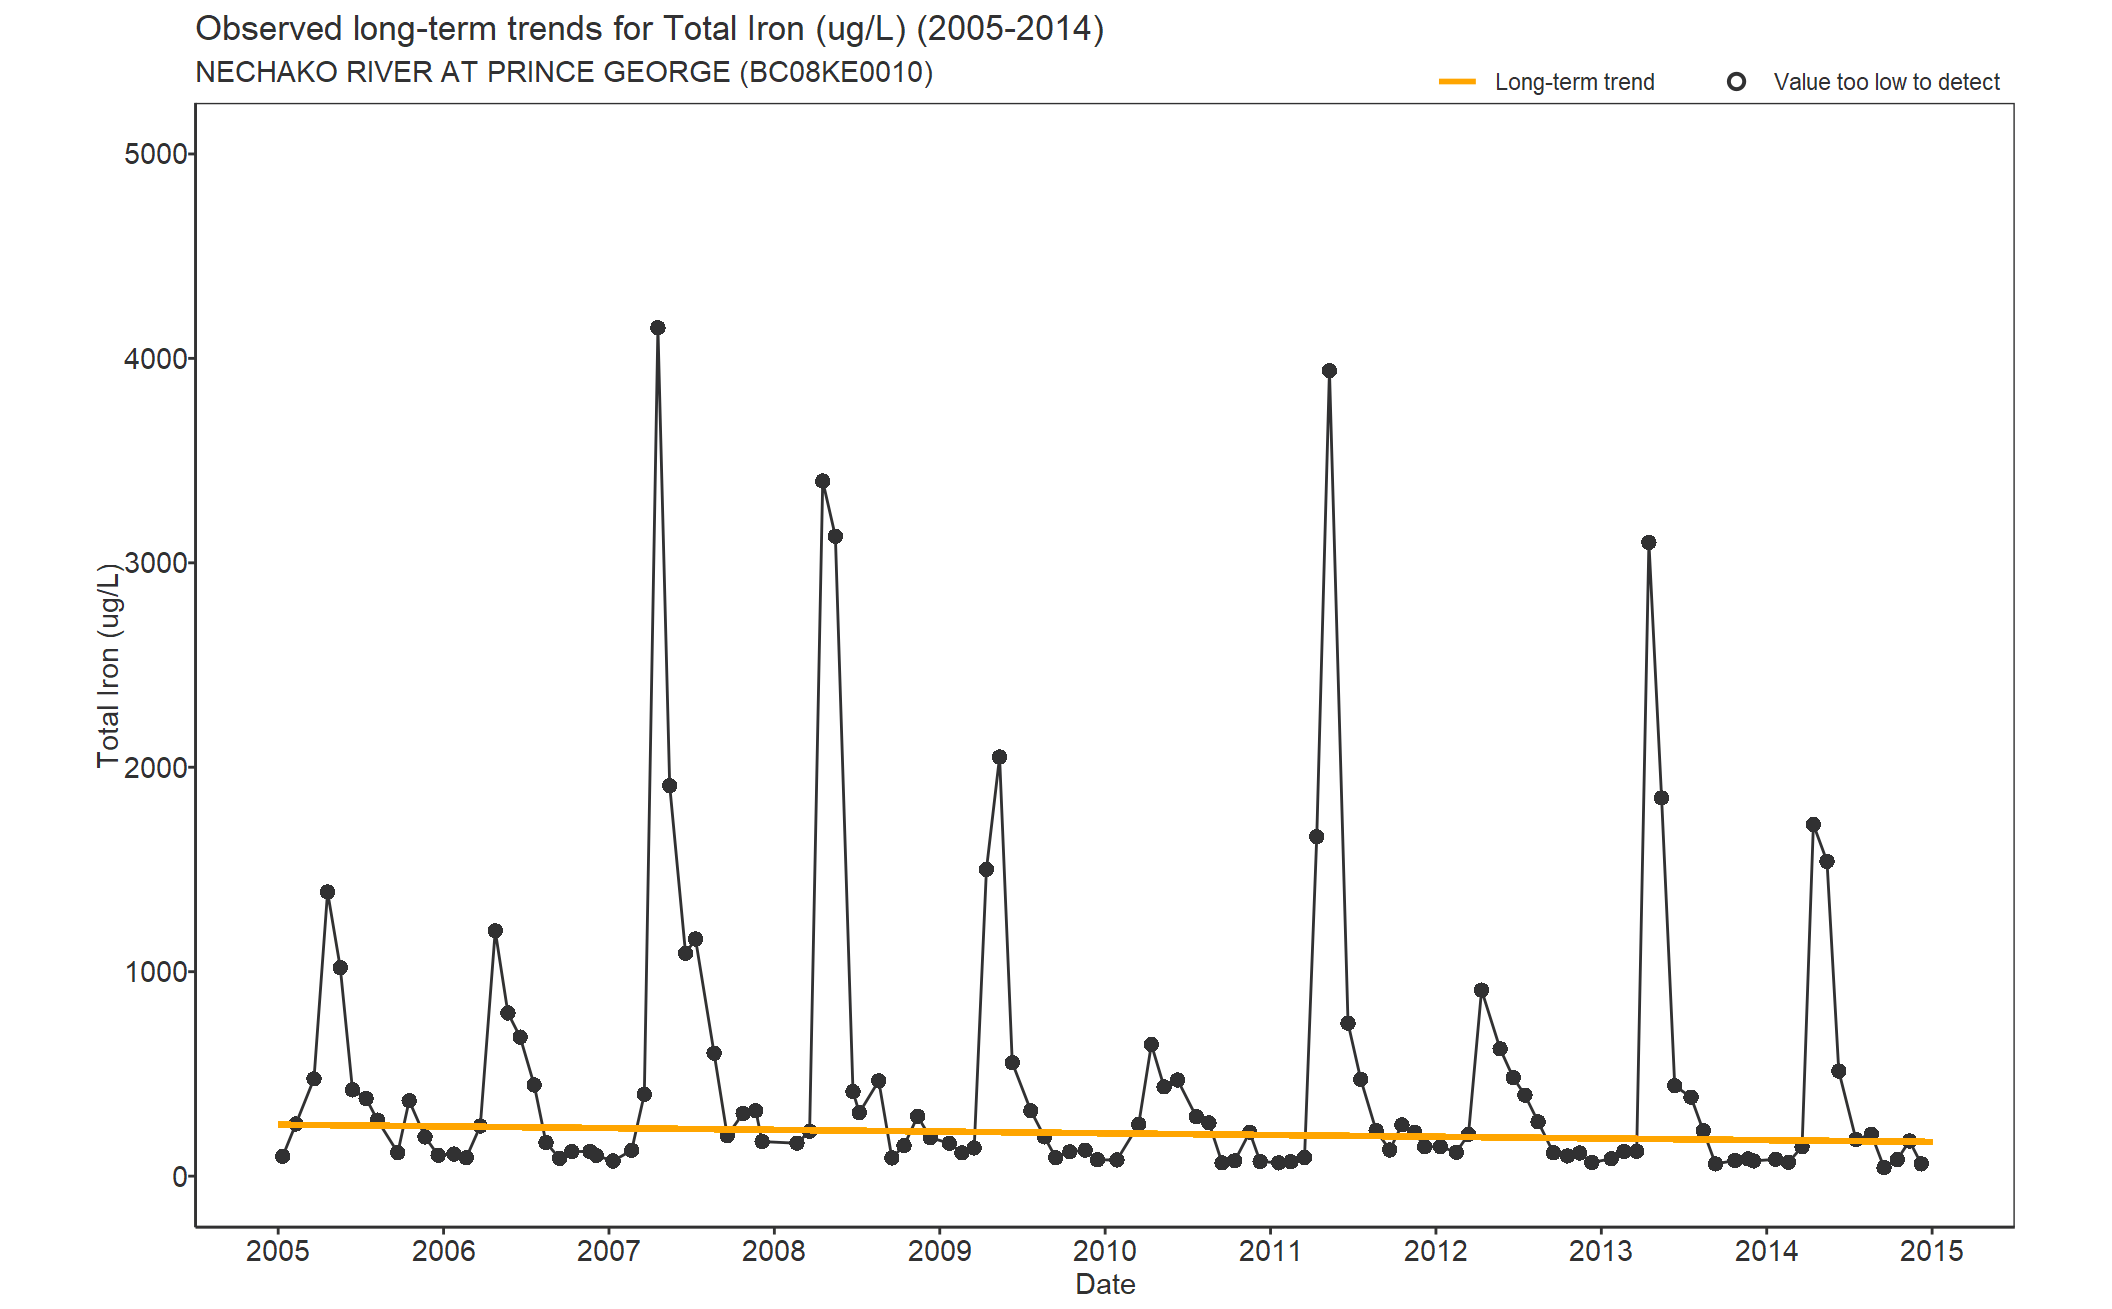Click the x-axis label 2005
Image resolution: width=2112 pixels, height=1309 pixels.
click(x=278, y=1251)
